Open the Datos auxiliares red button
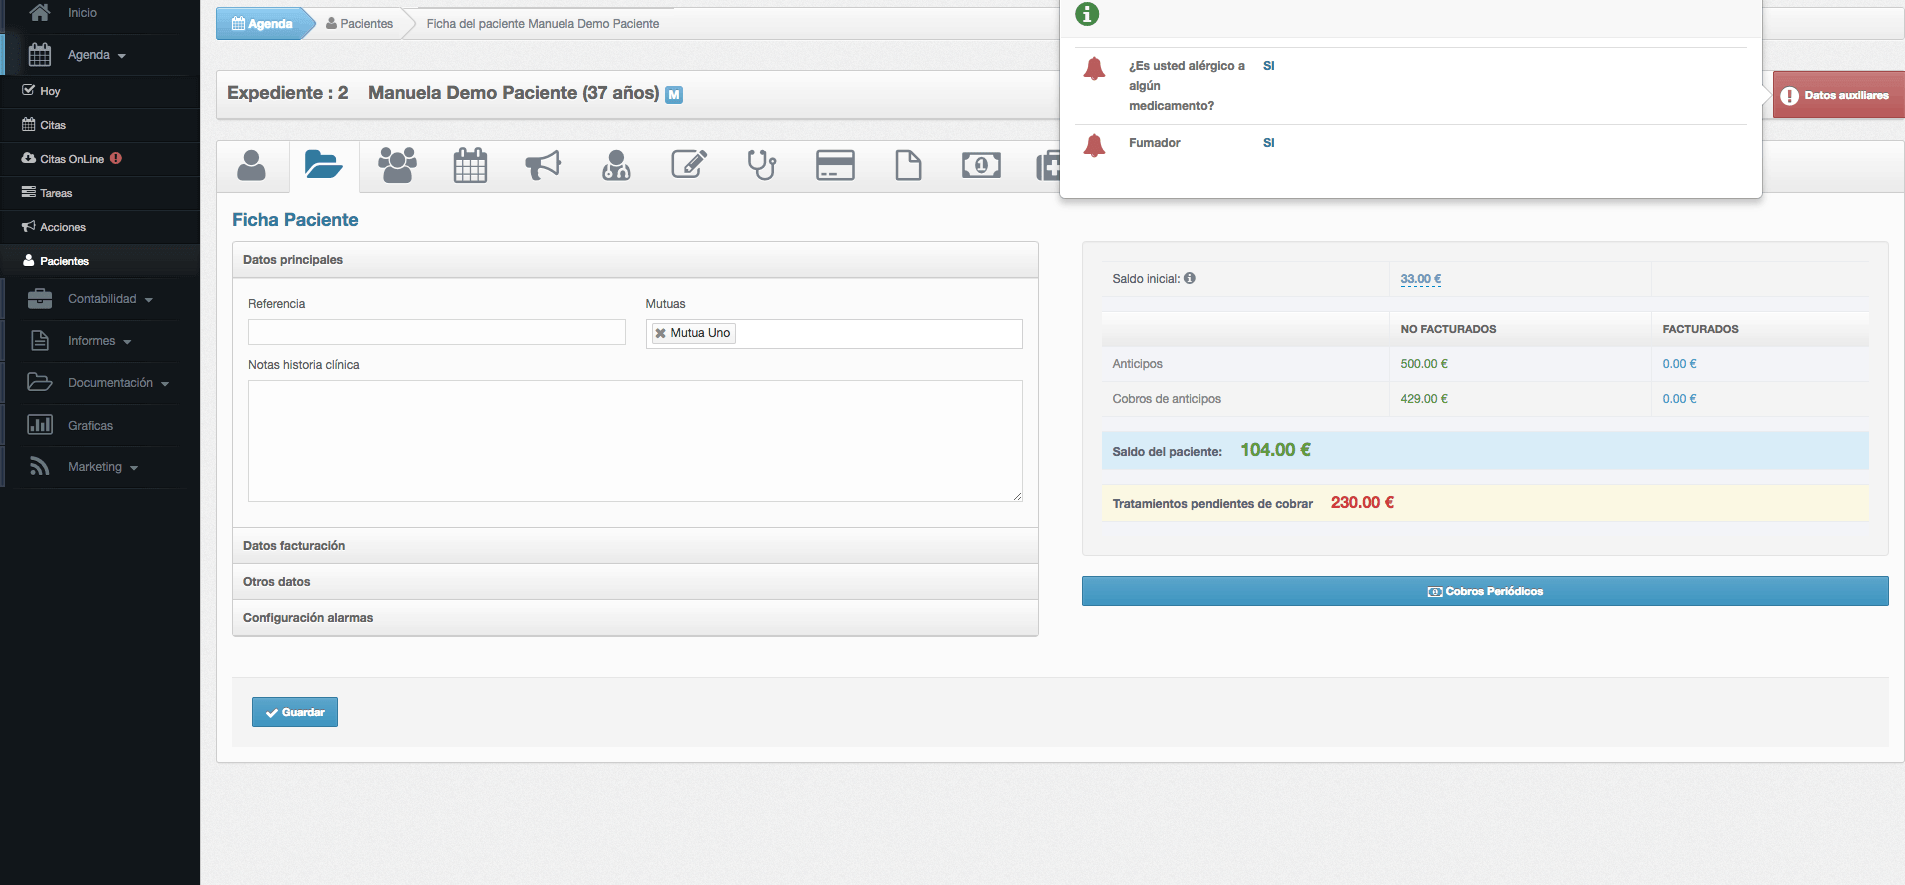The height and width of the screenshot is (885, 1905). point(1838,95)
